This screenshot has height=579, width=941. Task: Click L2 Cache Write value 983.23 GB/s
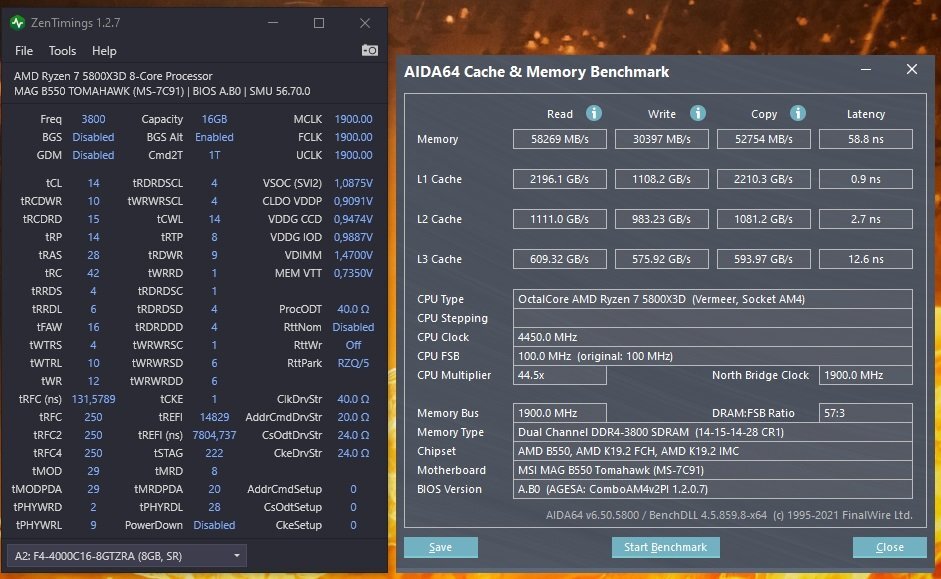662,219
